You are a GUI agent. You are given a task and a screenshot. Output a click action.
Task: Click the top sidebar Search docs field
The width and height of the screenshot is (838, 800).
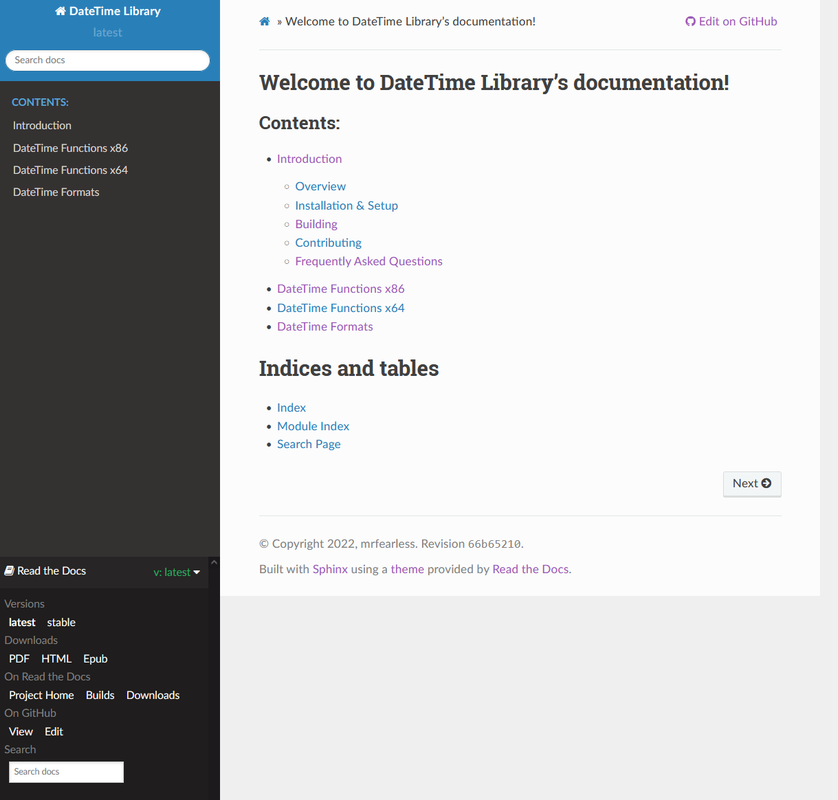[x=107, y=60]
